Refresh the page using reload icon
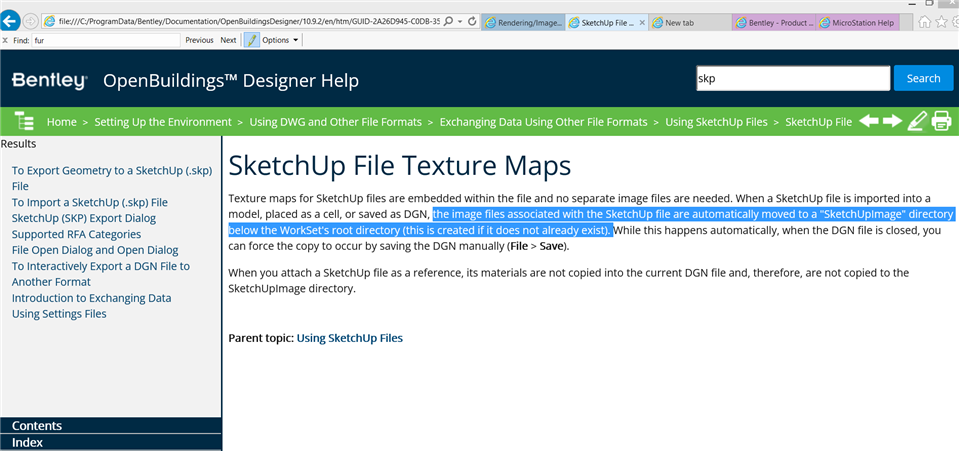The image size is (959, 451). (472, 21)
